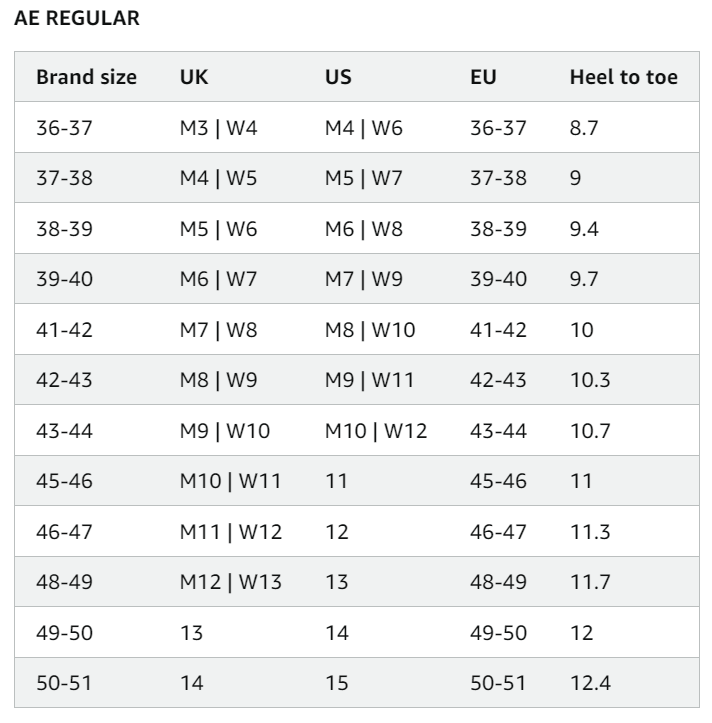
Task: Select US size M10 | W12 cell
Action: [x=375, y=431]
